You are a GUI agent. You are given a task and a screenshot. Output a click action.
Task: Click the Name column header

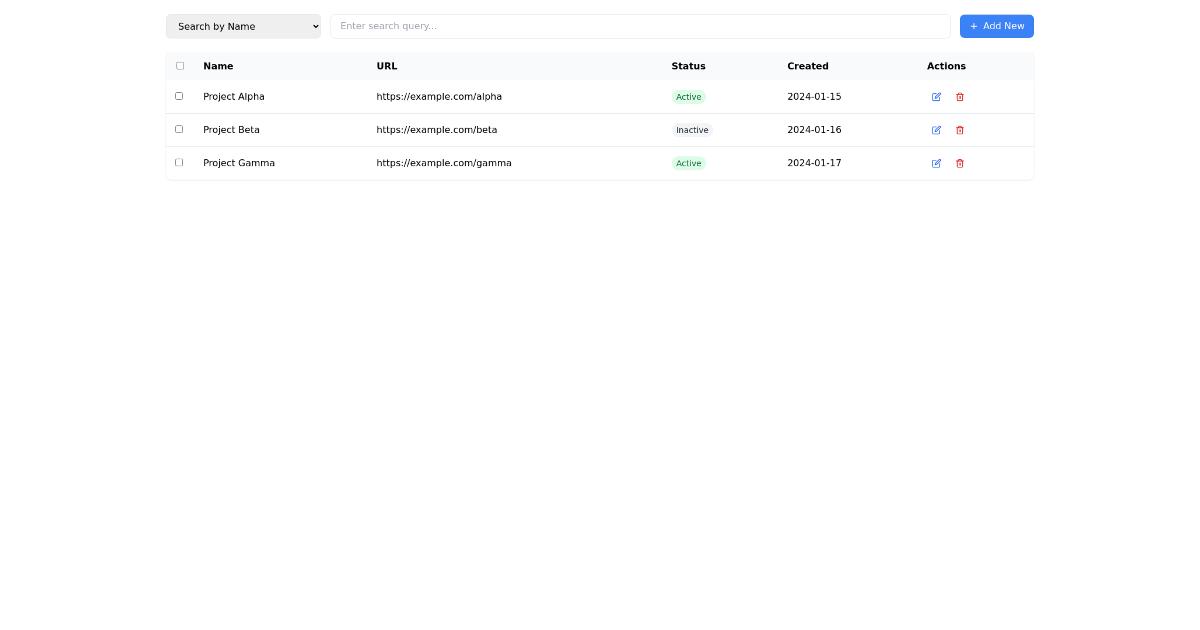click(218, 66)
